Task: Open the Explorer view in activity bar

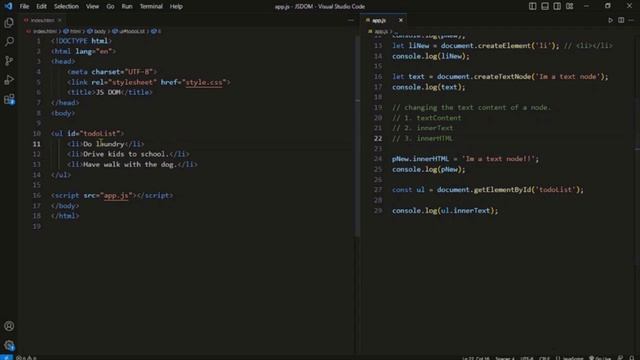Action: pos(9,23)
